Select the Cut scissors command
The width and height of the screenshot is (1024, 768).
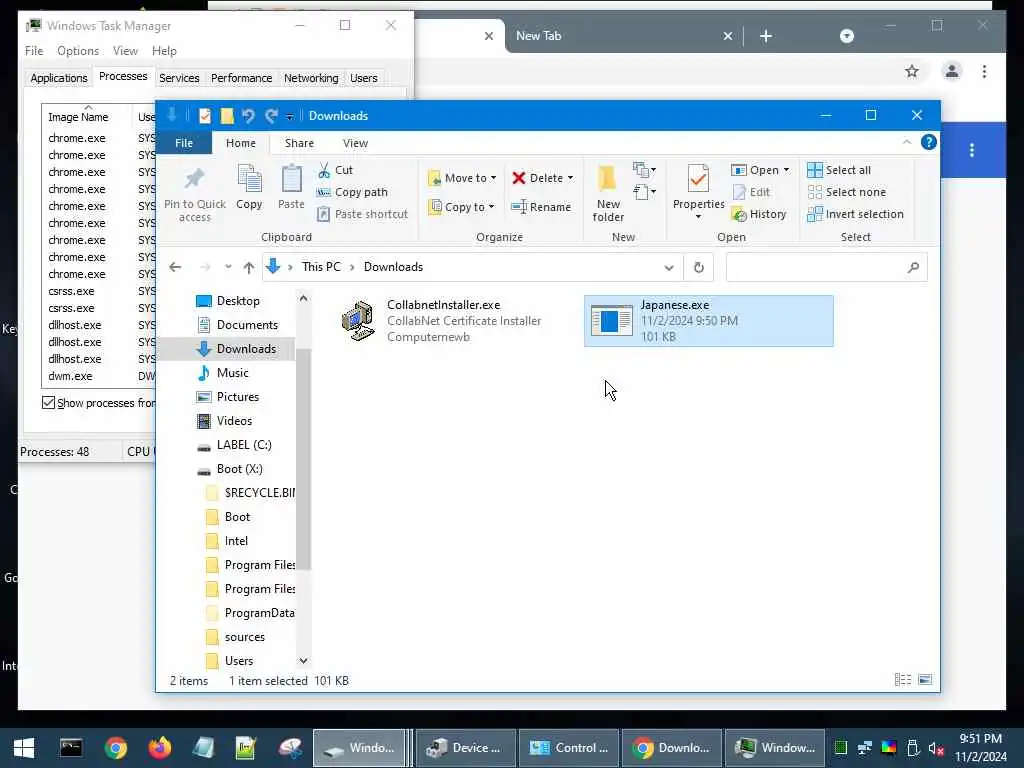(336, 170)
